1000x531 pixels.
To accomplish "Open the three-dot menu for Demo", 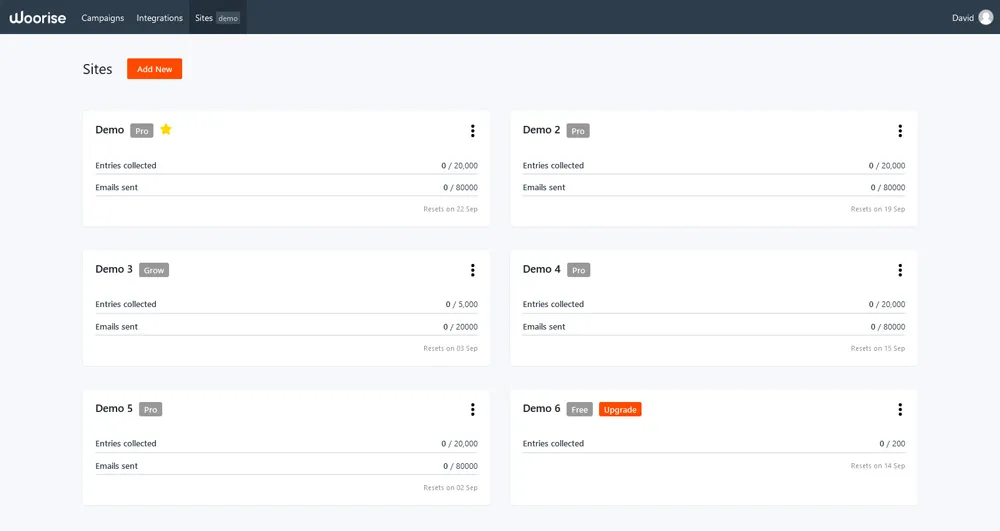I will (x=472, y=131).
